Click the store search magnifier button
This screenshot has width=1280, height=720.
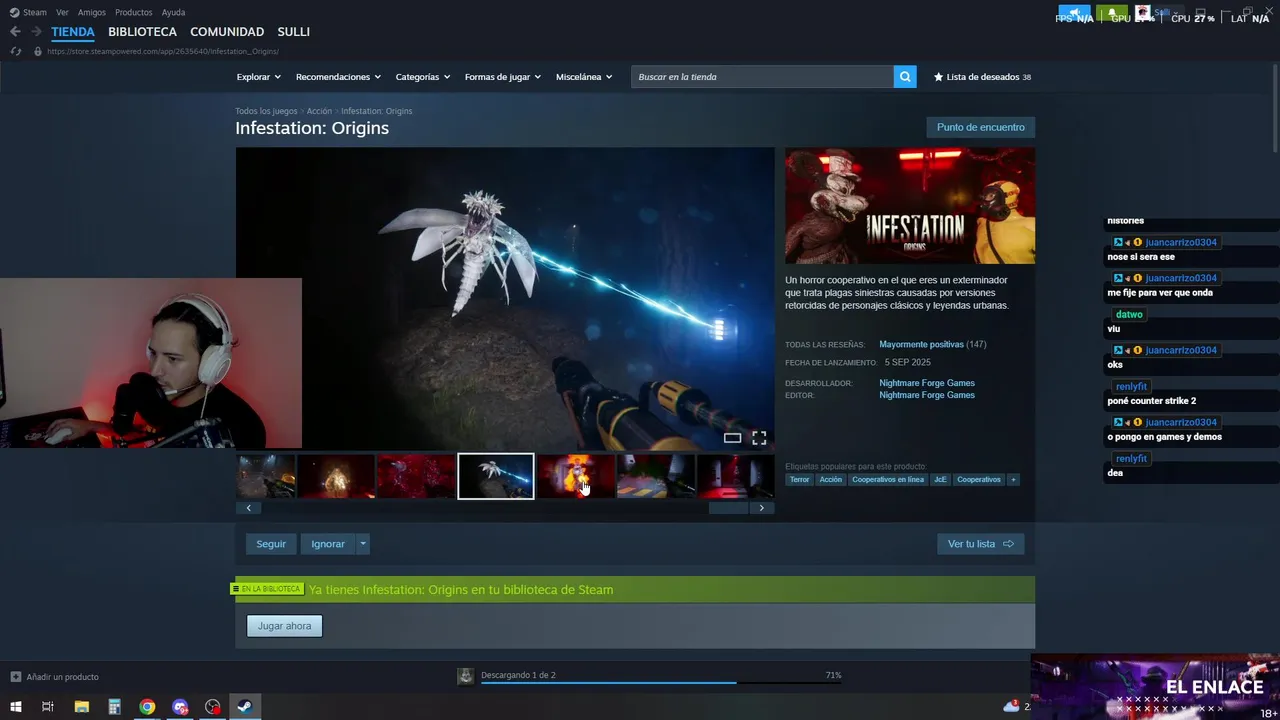point(905,77)
